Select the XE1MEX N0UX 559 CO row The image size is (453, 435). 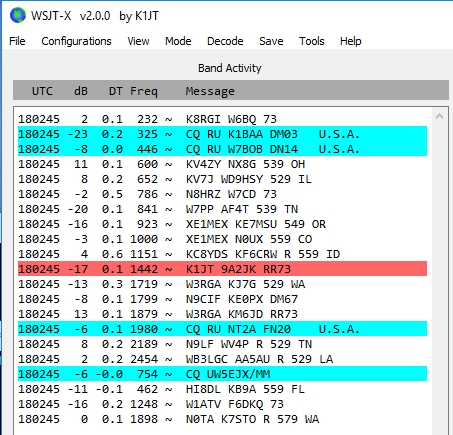(x=222, y=239)
